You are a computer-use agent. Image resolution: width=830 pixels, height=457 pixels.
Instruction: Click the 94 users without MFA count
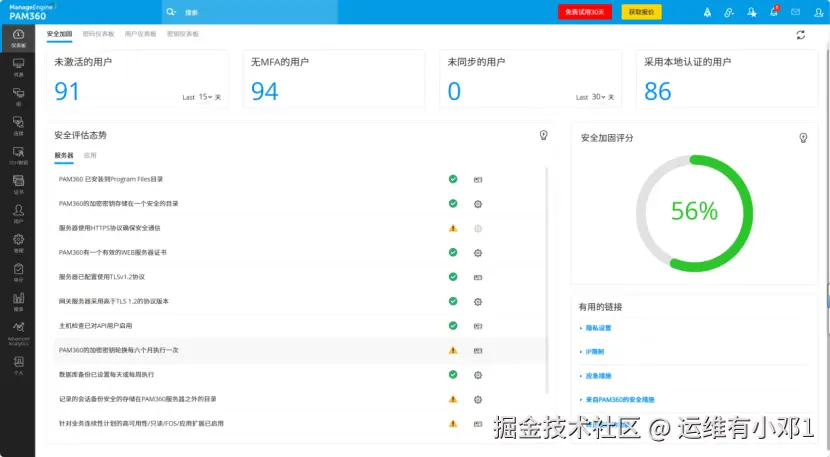(x=264, y=91)
